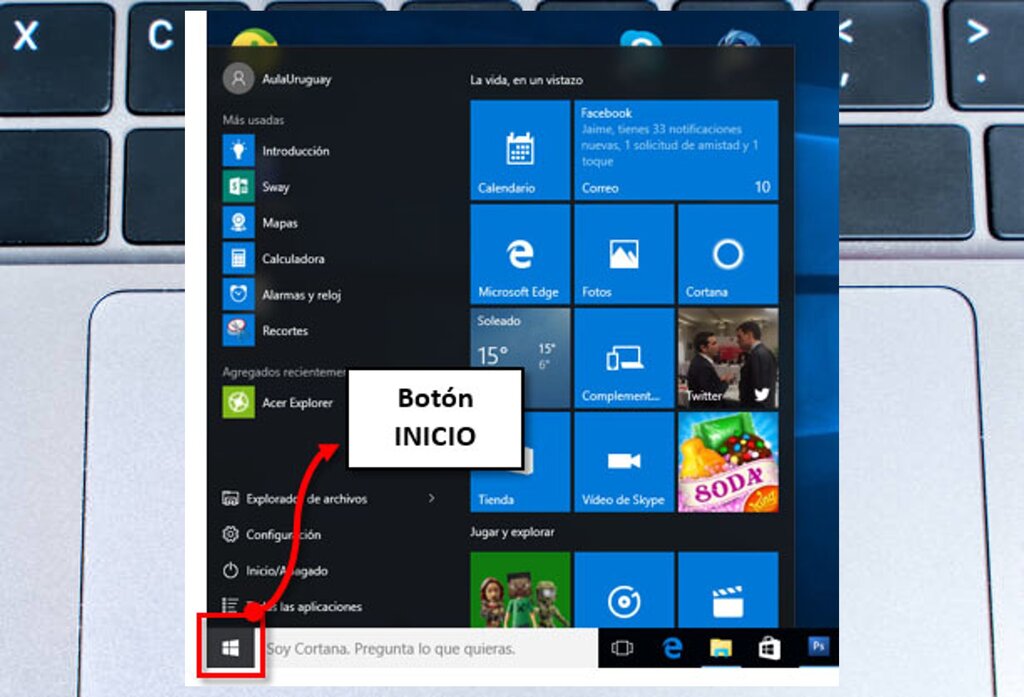Expand the Explorador de archivos arrow
Image resolution: width=1024 pixels, height=697 pixels.
(431, 498)
